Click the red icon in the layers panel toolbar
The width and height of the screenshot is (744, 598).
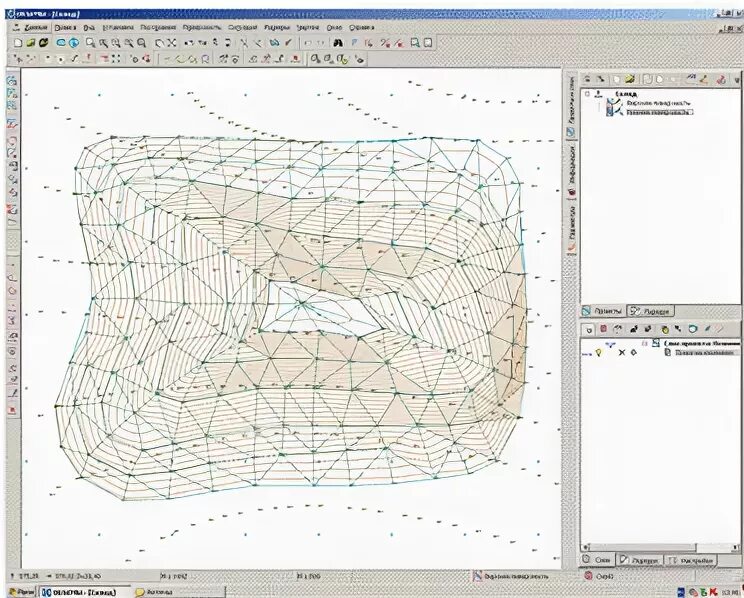[604, 328]
